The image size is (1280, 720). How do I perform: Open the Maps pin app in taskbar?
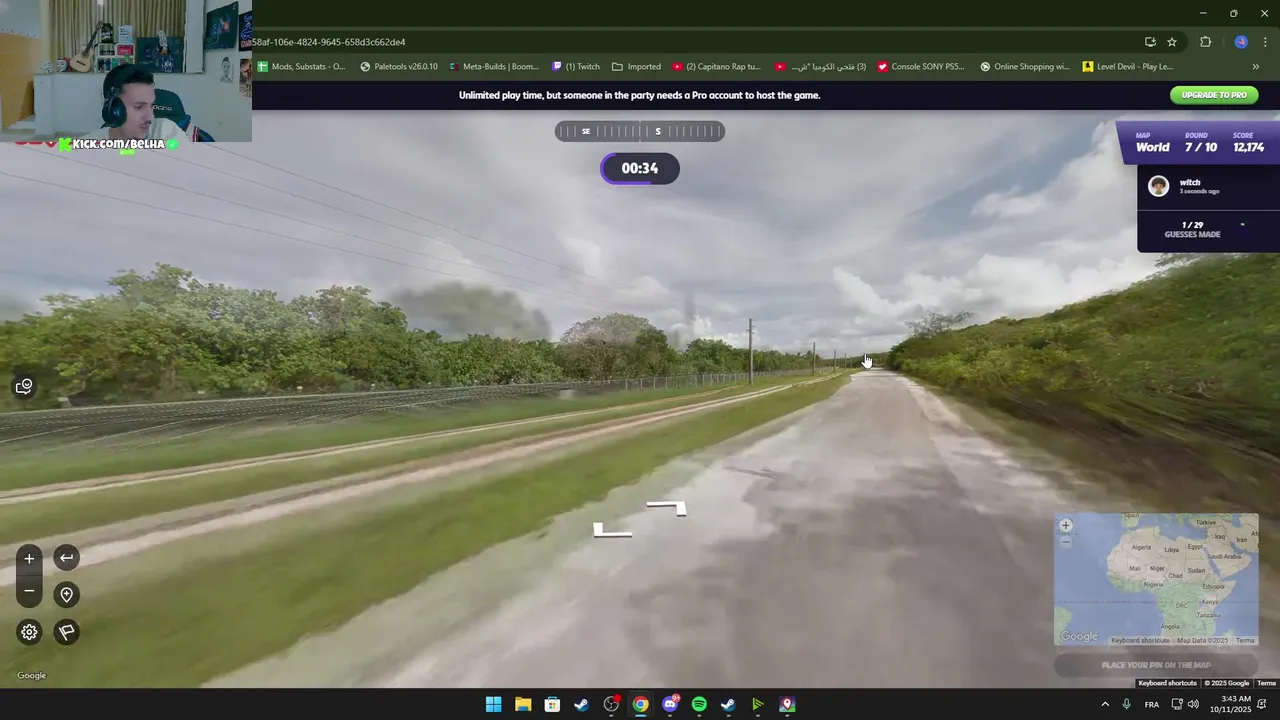787,704
